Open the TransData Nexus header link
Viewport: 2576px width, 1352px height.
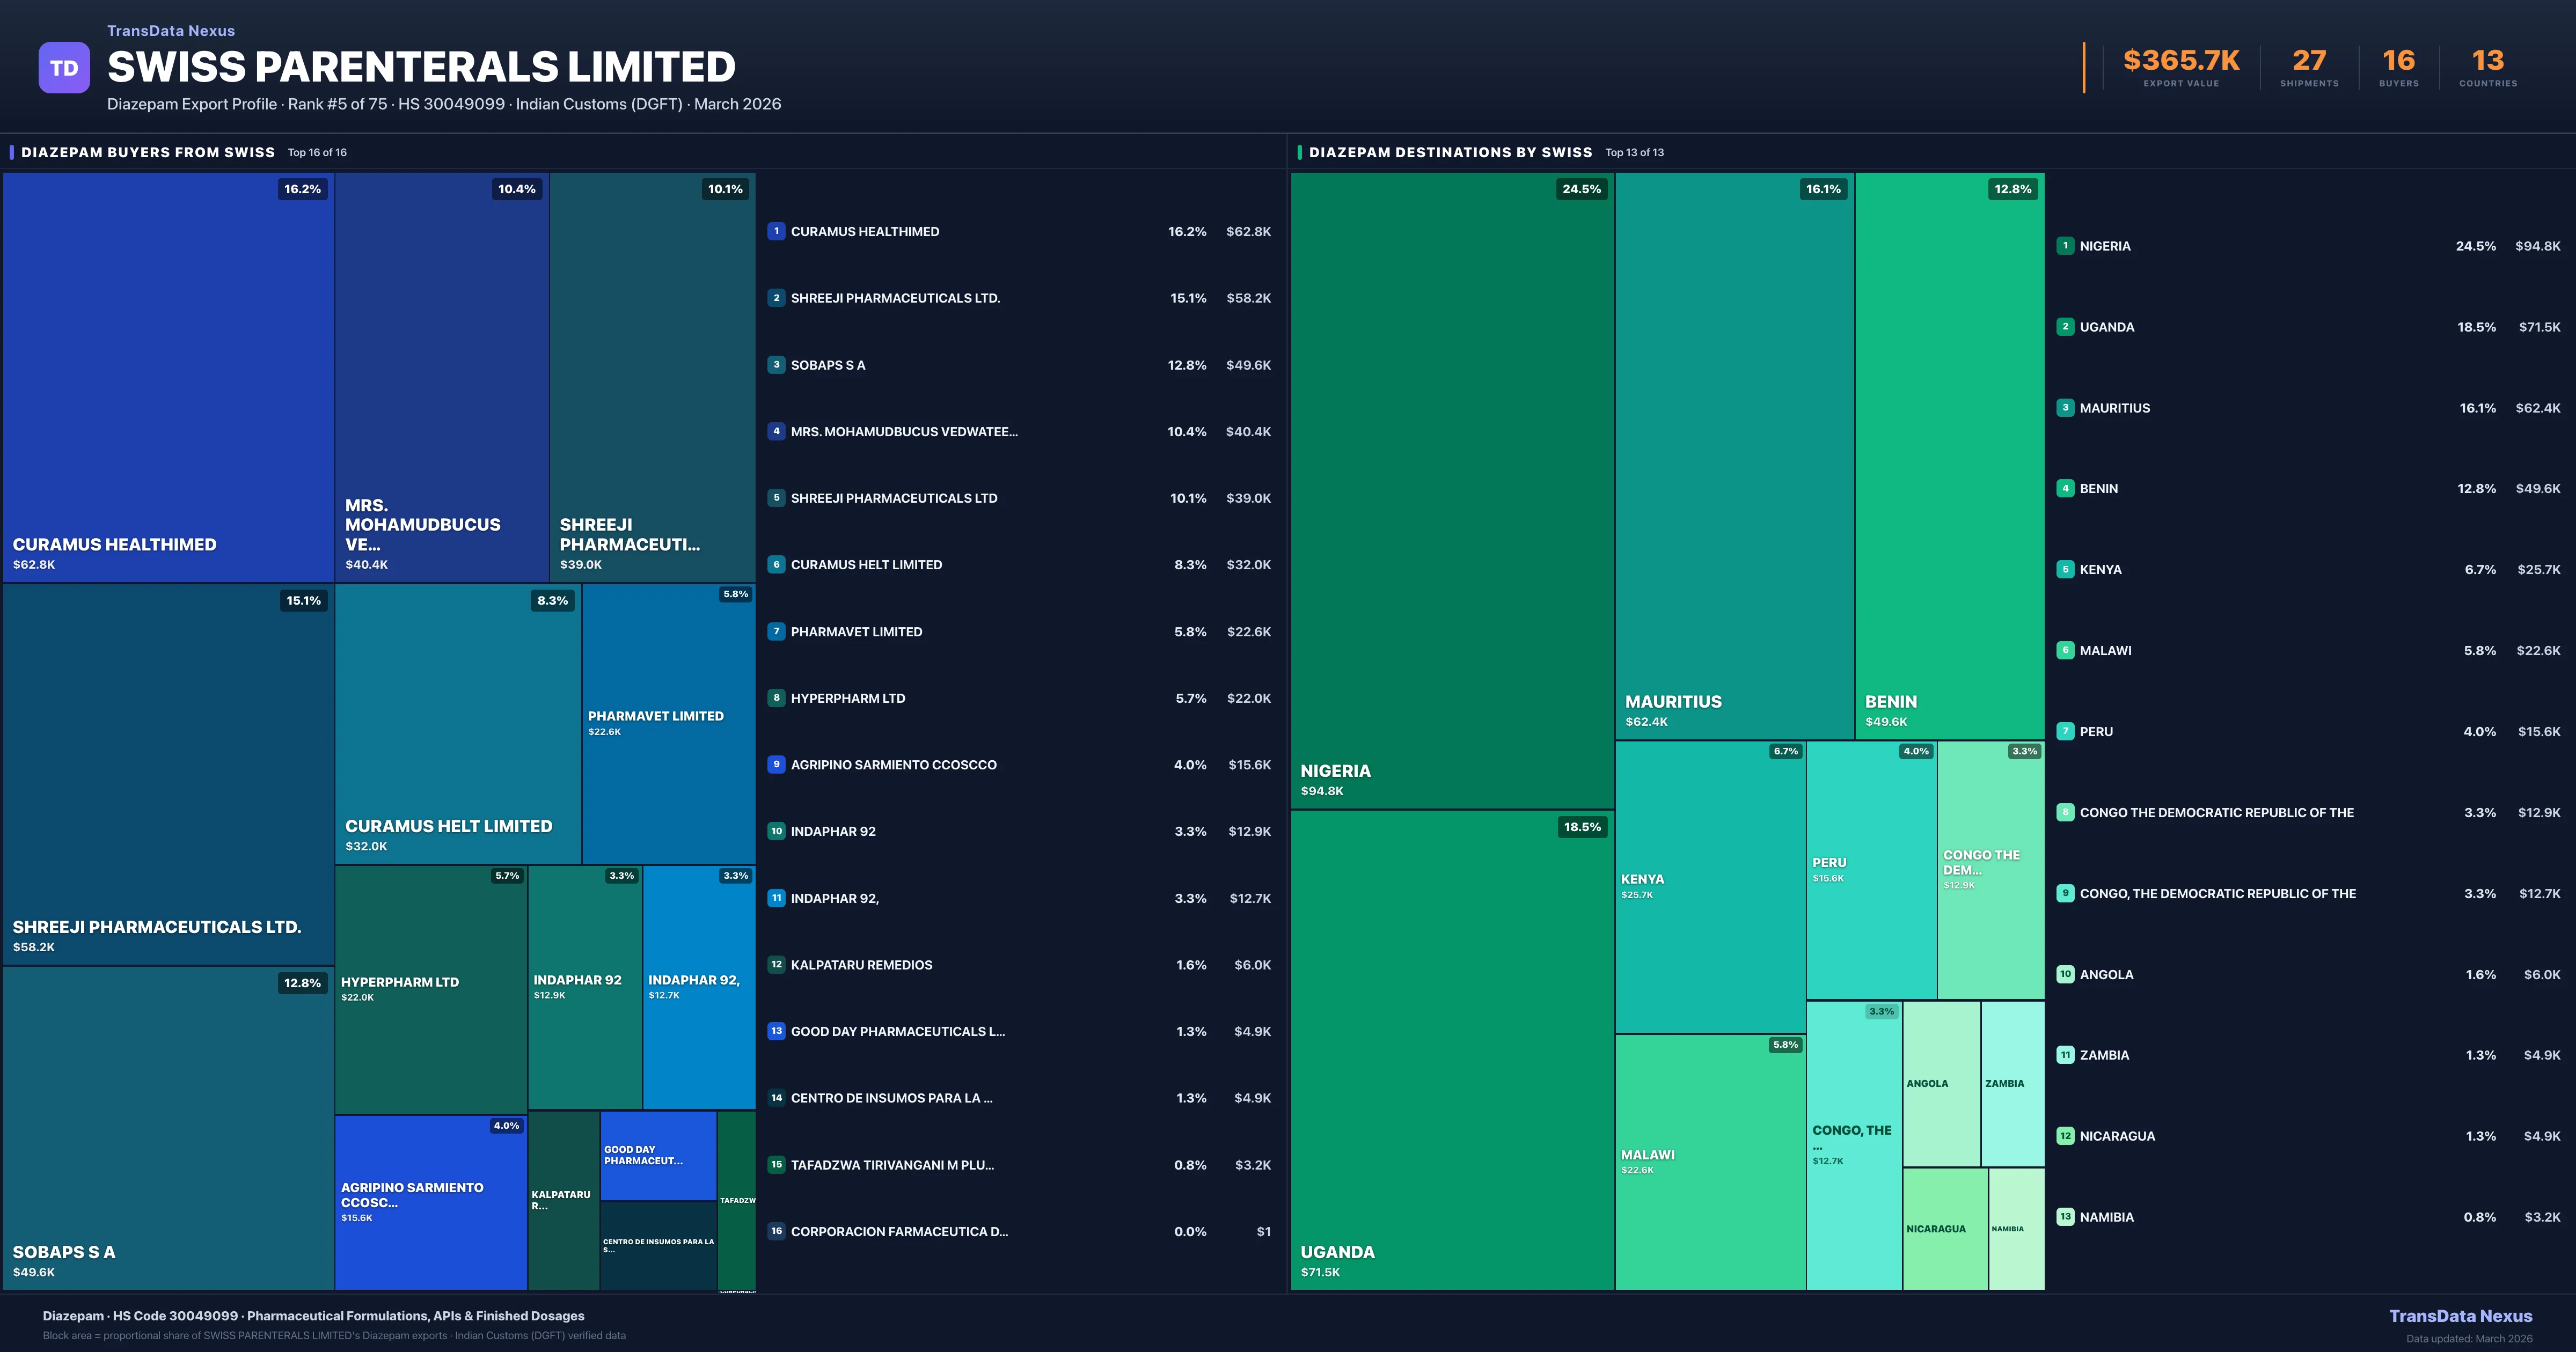click(x=171, y=31)
